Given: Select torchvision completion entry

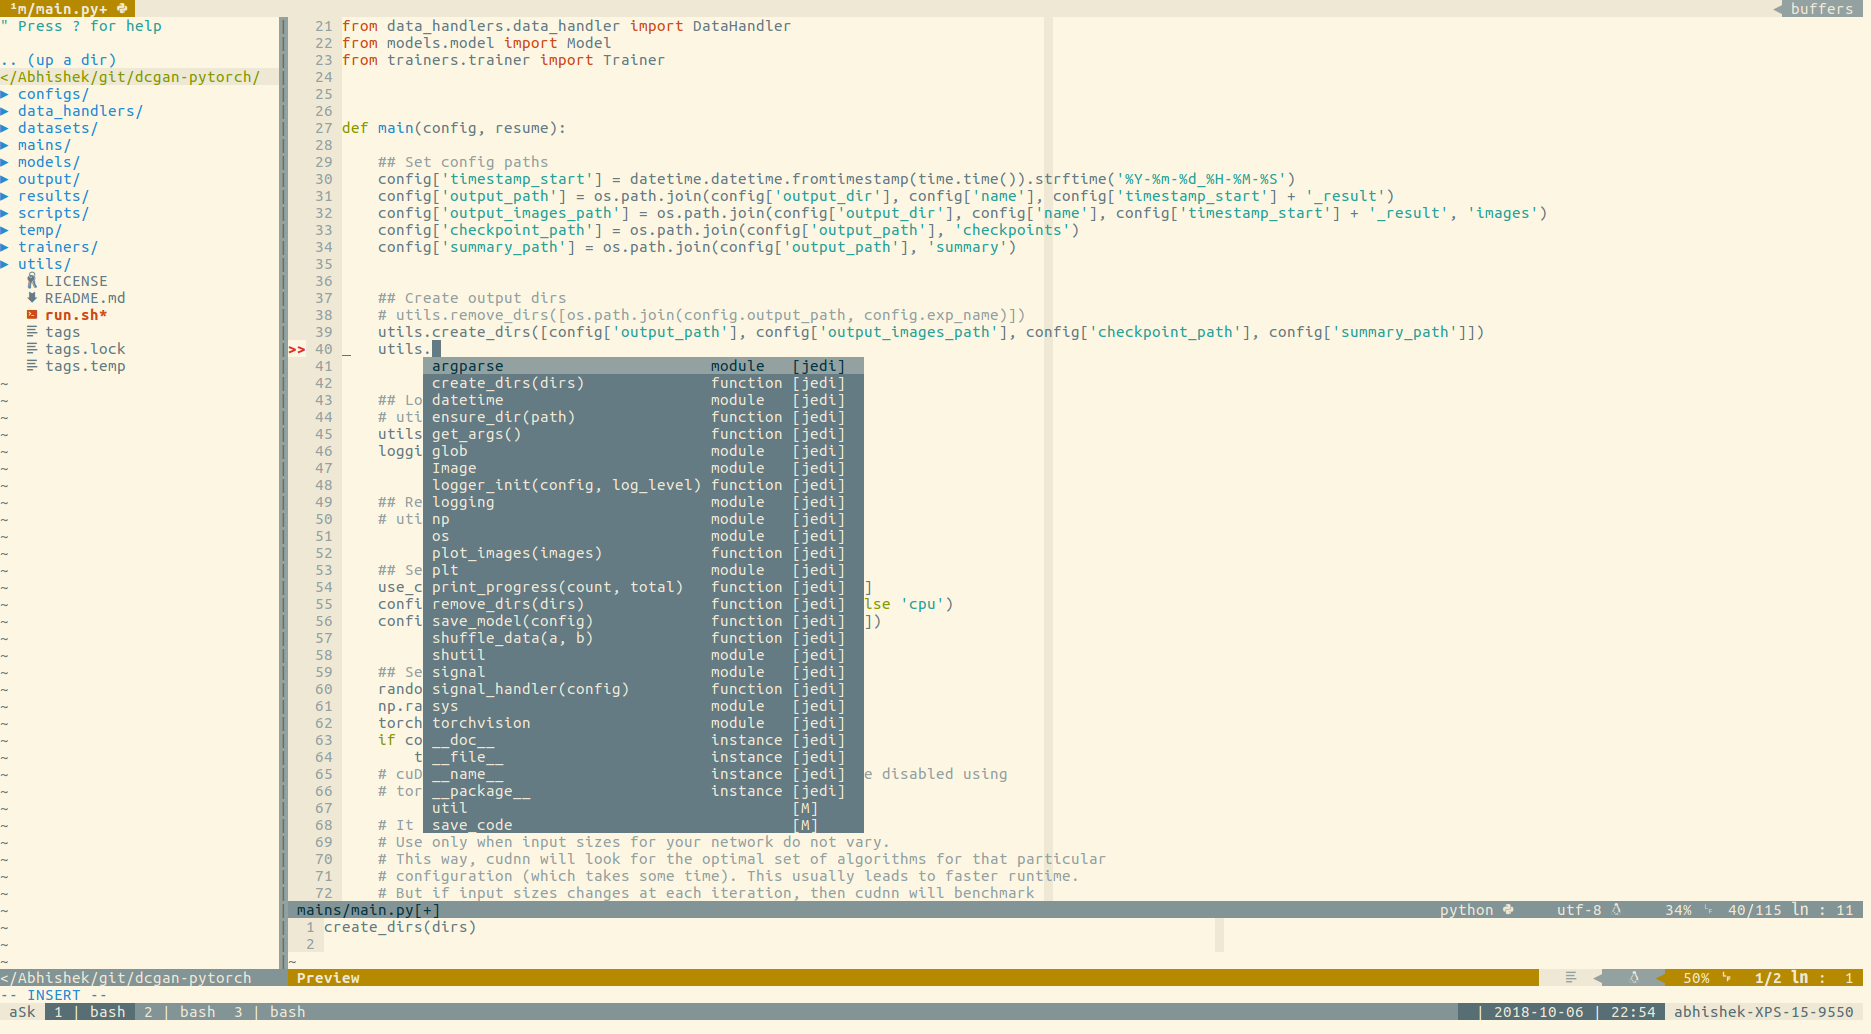Looking at the screenshot, I should tap(643, 723).
